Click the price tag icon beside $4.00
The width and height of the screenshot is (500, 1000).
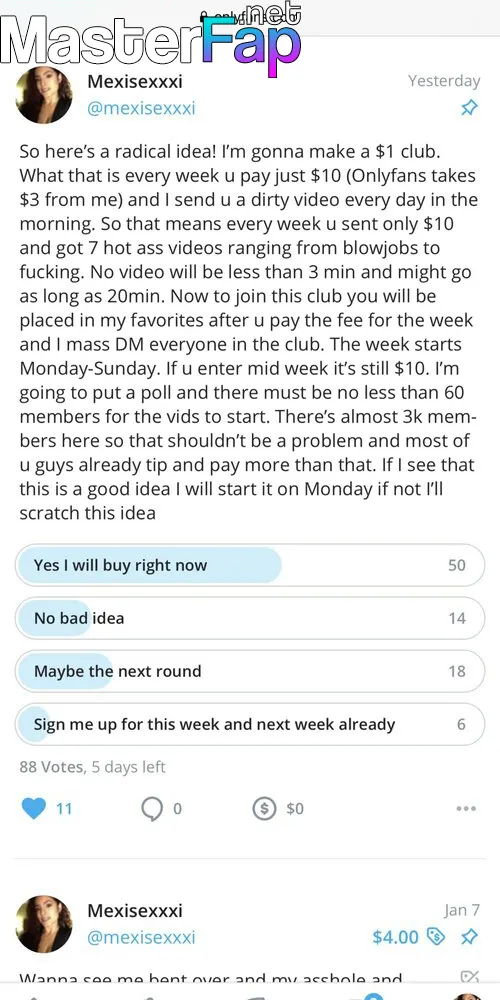pyautogui.click(x=436, y=937)
